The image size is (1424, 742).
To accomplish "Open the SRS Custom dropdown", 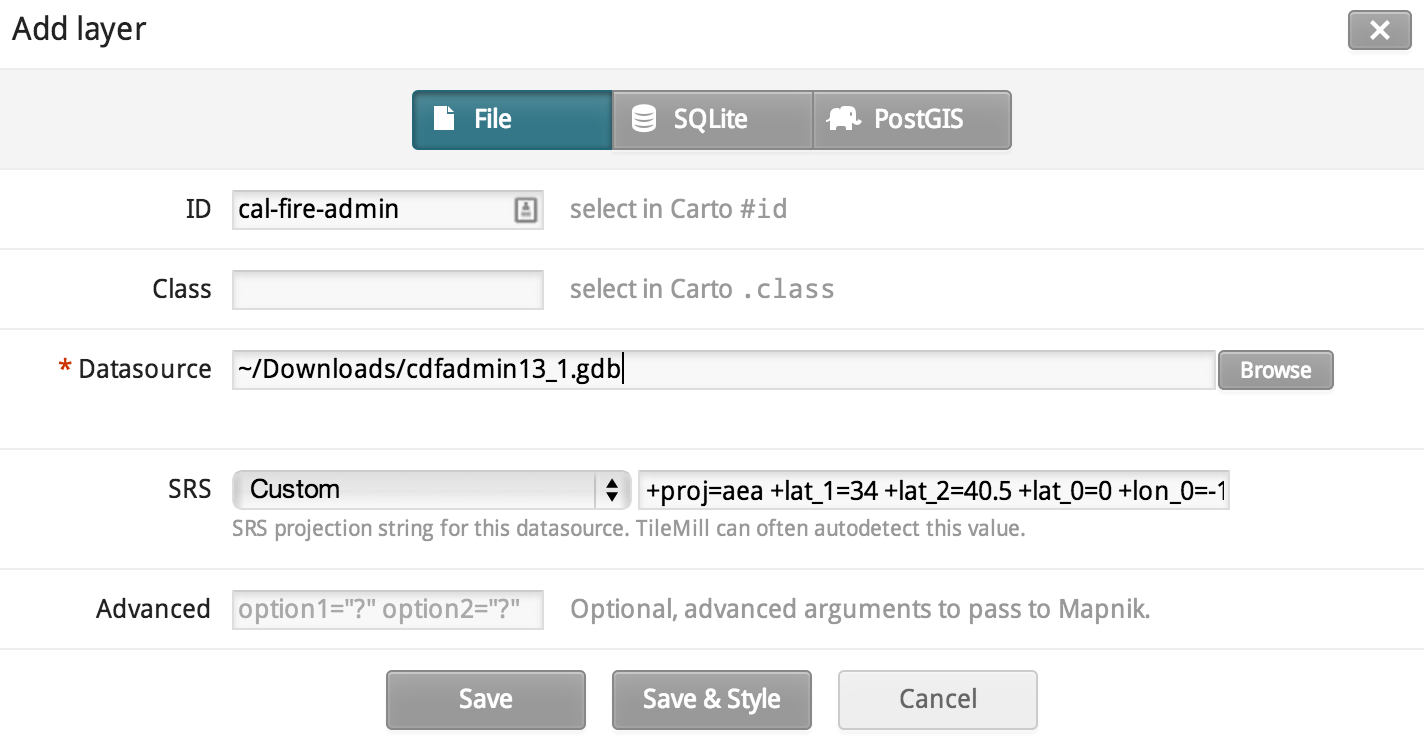I will tap(431, 489).
